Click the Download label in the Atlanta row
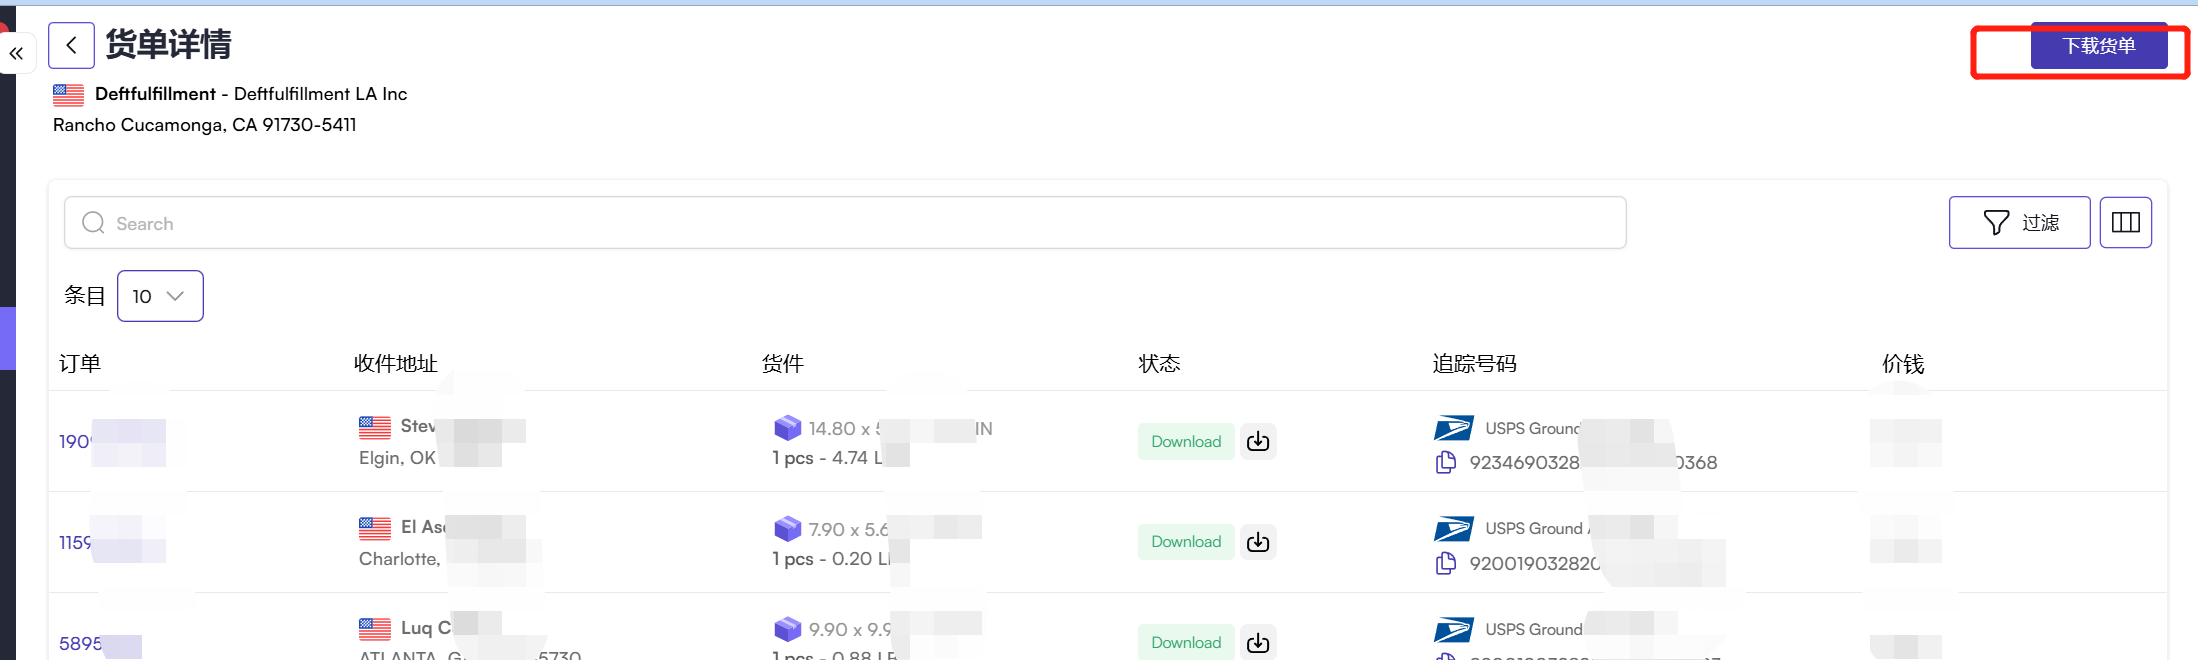2198x660 pixels. click(1186, 642)
